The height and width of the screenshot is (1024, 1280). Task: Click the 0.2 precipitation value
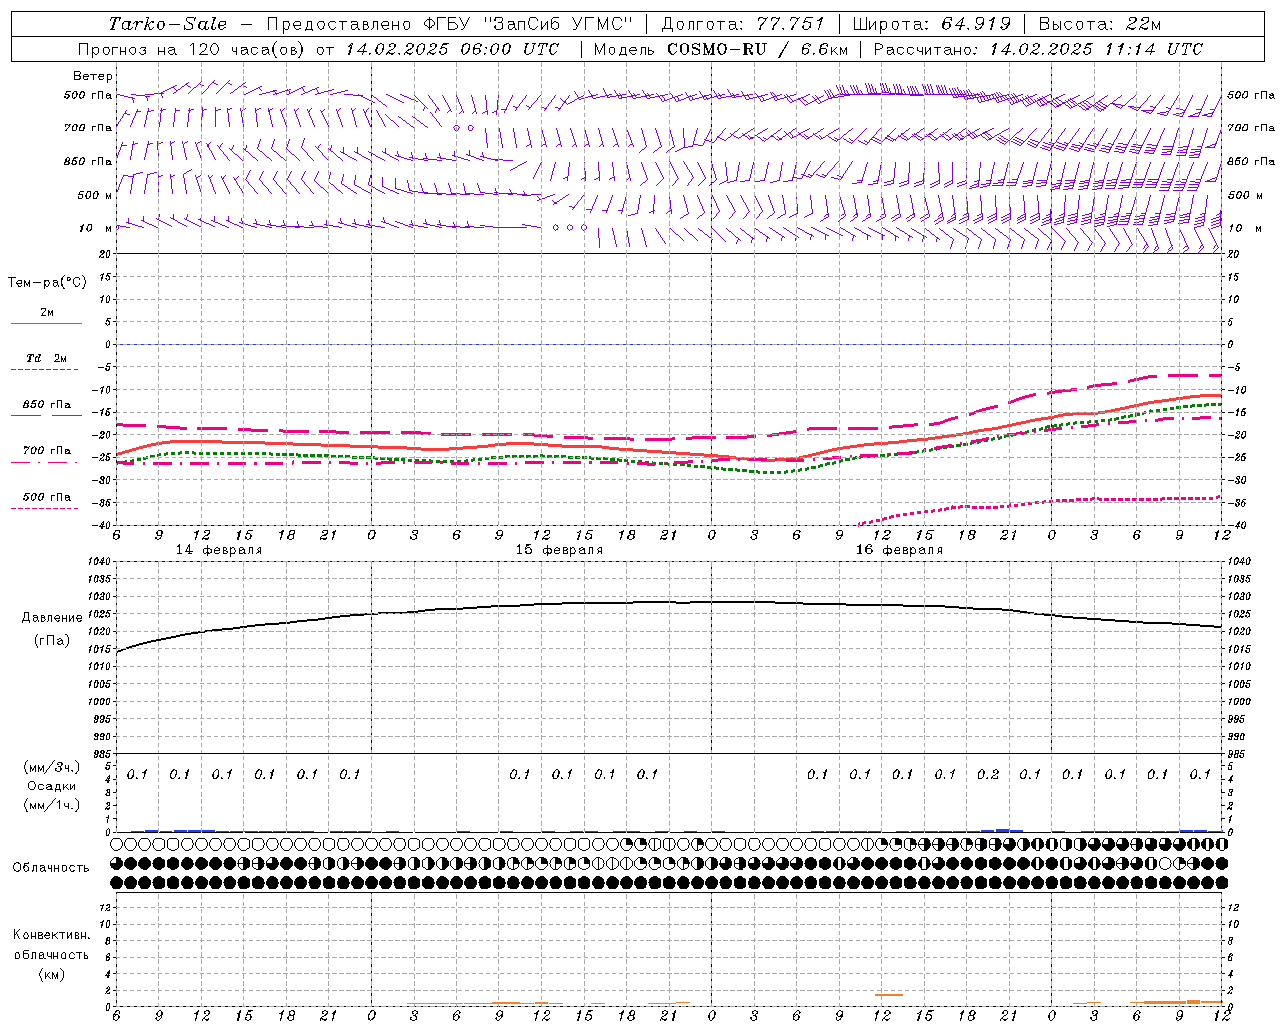(x=988, y=774)
